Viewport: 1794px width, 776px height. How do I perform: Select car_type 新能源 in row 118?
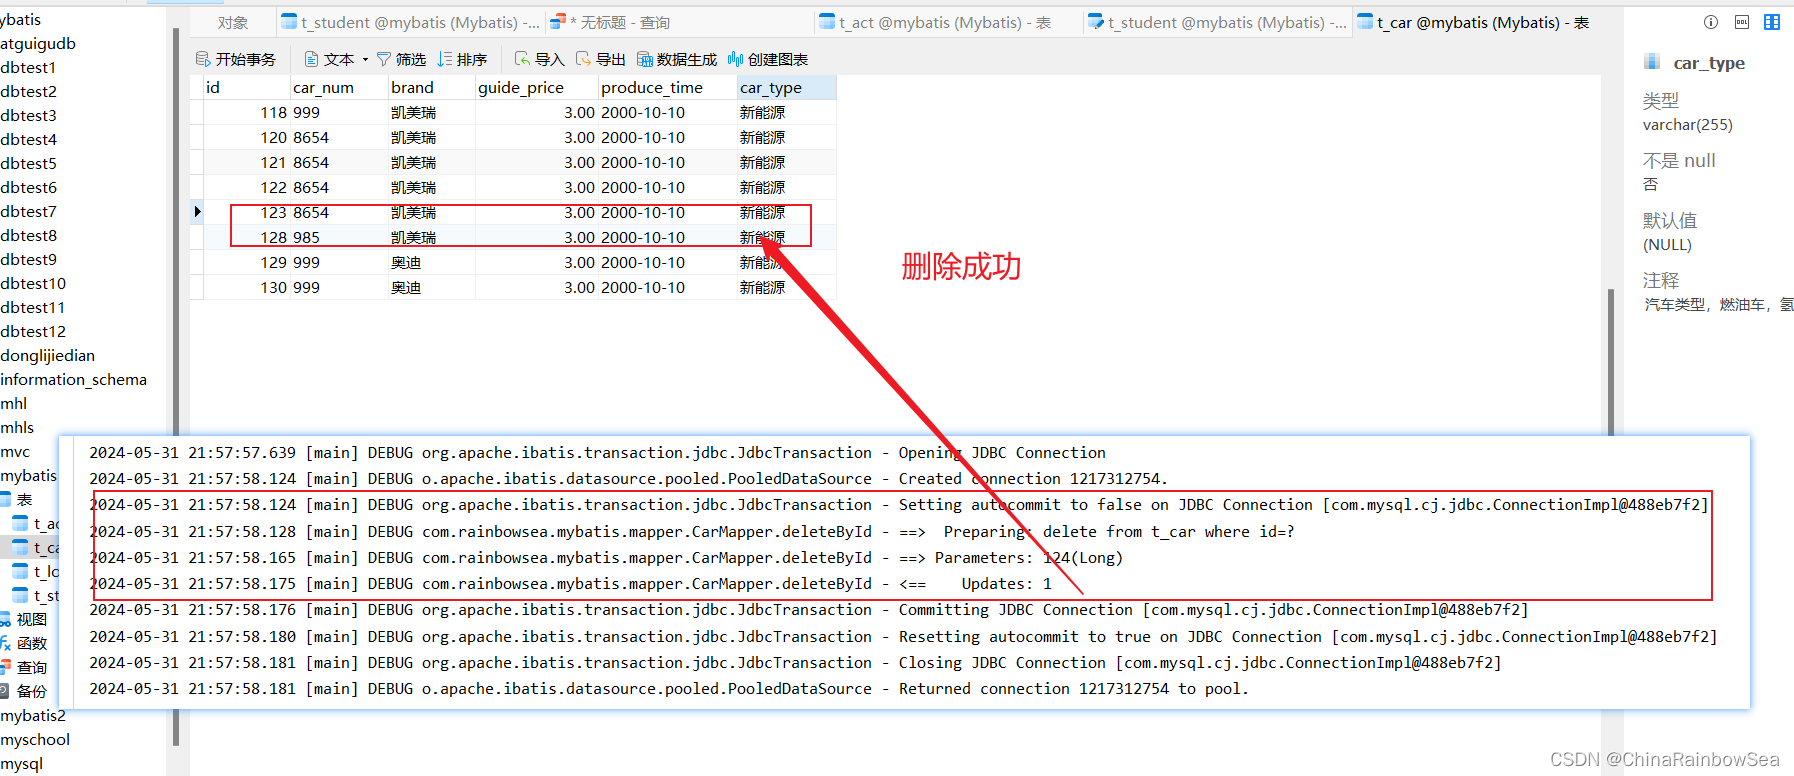click(787, 113)
